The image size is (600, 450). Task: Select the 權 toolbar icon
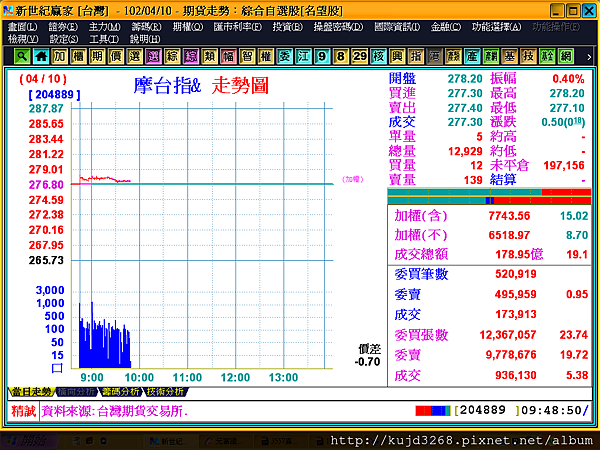(x=266, y=57)
